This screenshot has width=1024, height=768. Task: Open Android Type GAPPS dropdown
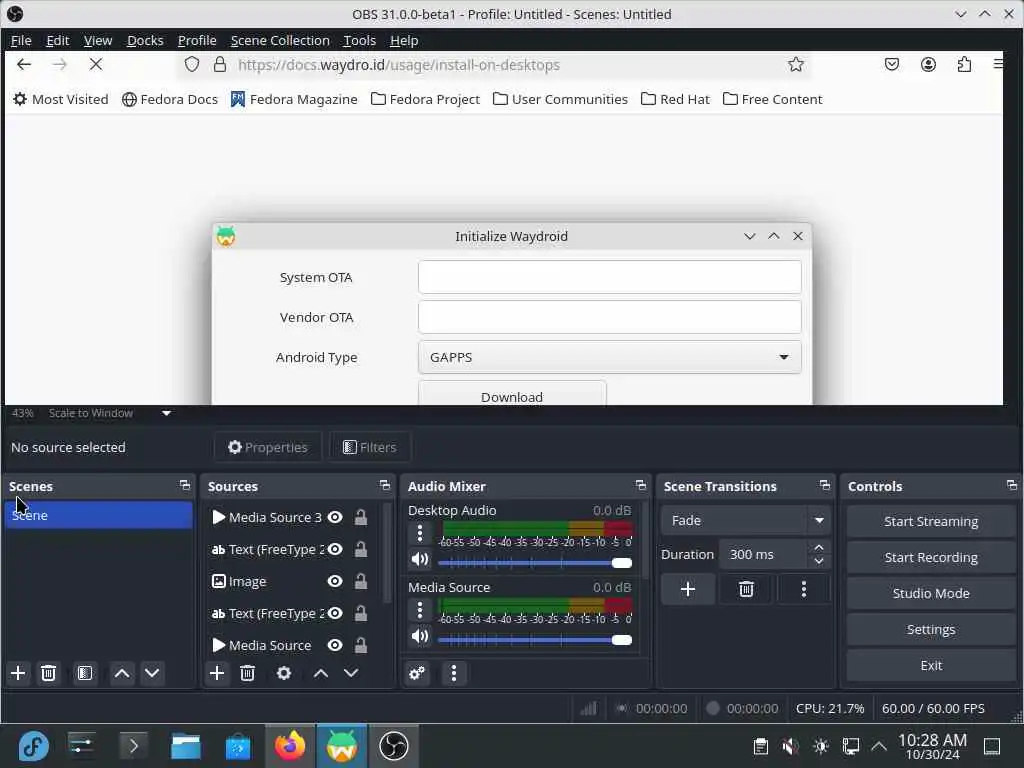[x=609, y=357]
